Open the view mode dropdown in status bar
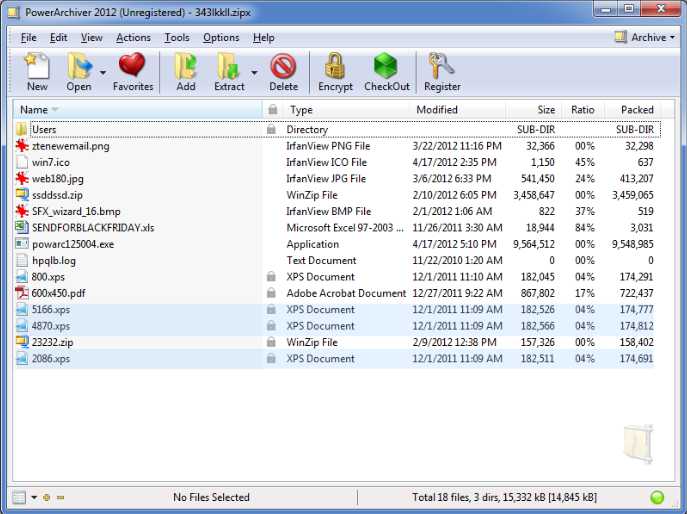This screenshot has width=687, height=514. 33,497
